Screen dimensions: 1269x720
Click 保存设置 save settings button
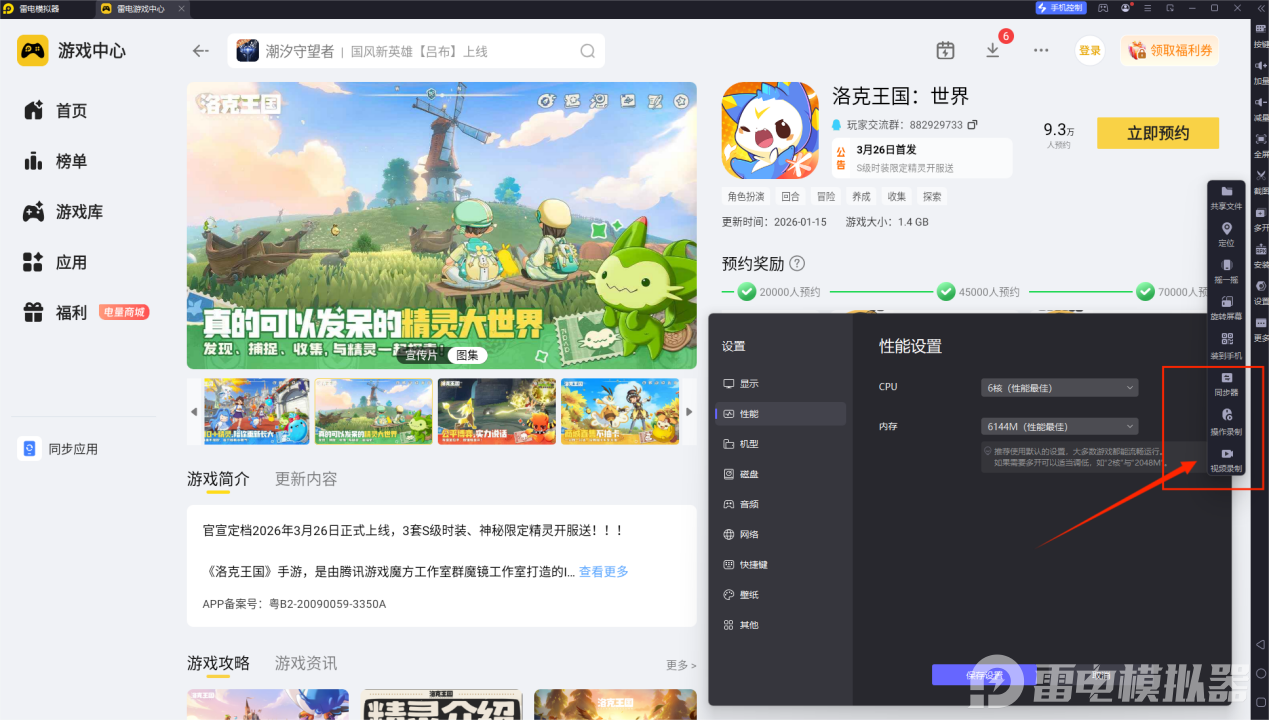(984, 675)
